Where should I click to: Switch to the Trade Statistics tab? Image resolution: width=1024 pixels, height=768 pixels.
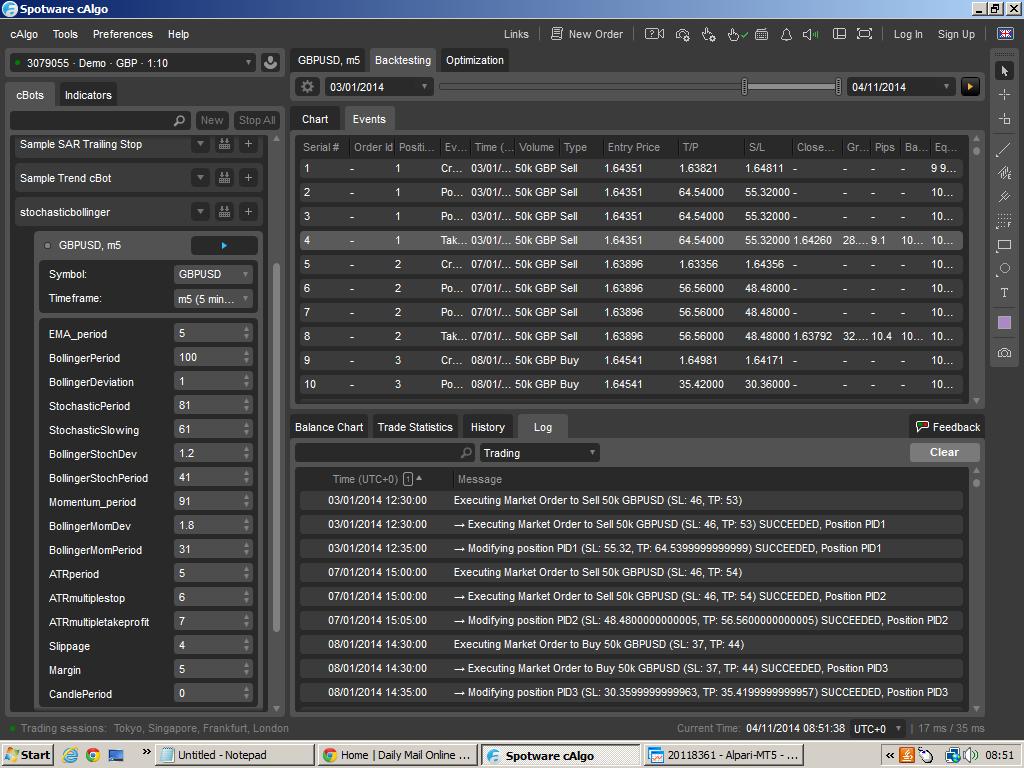415,427
